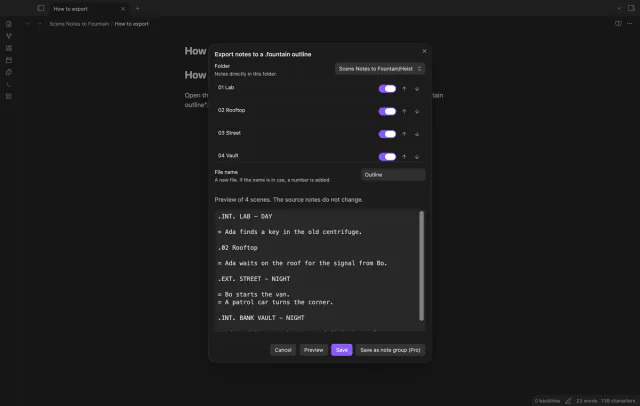Add a new tab with plus
This screenshot has height=406, width=640.
(x=138, y=8)
